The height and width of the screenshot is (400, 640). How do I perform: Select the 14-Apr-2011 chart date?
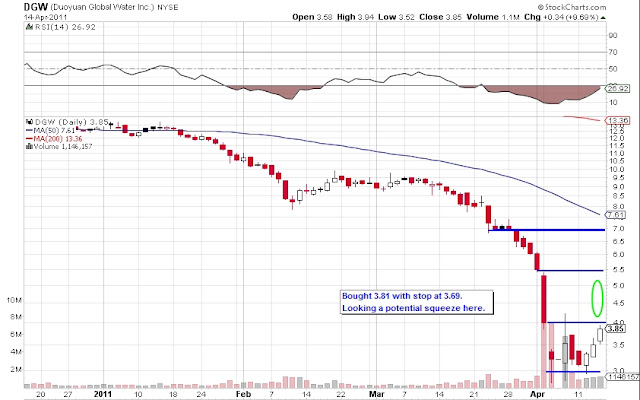[x=45, y=17]
